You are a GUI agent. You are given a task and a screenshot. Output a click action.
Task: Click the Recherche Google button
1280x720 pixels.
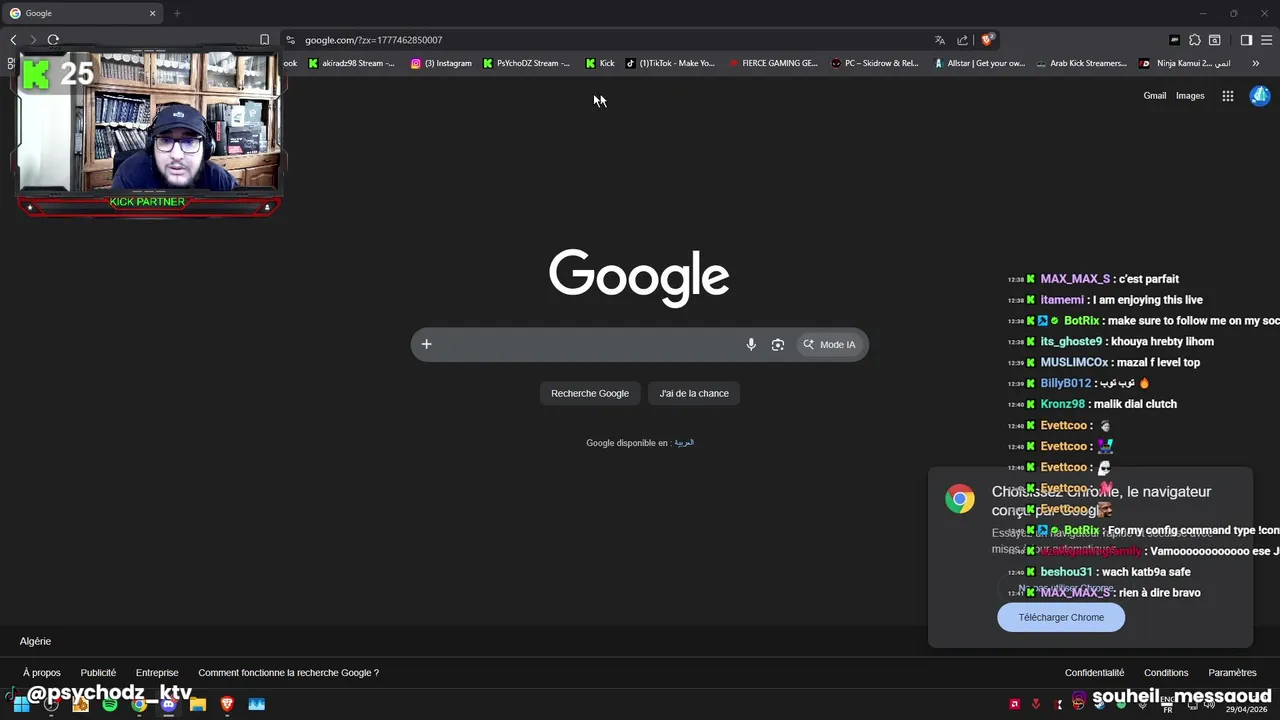590,393
